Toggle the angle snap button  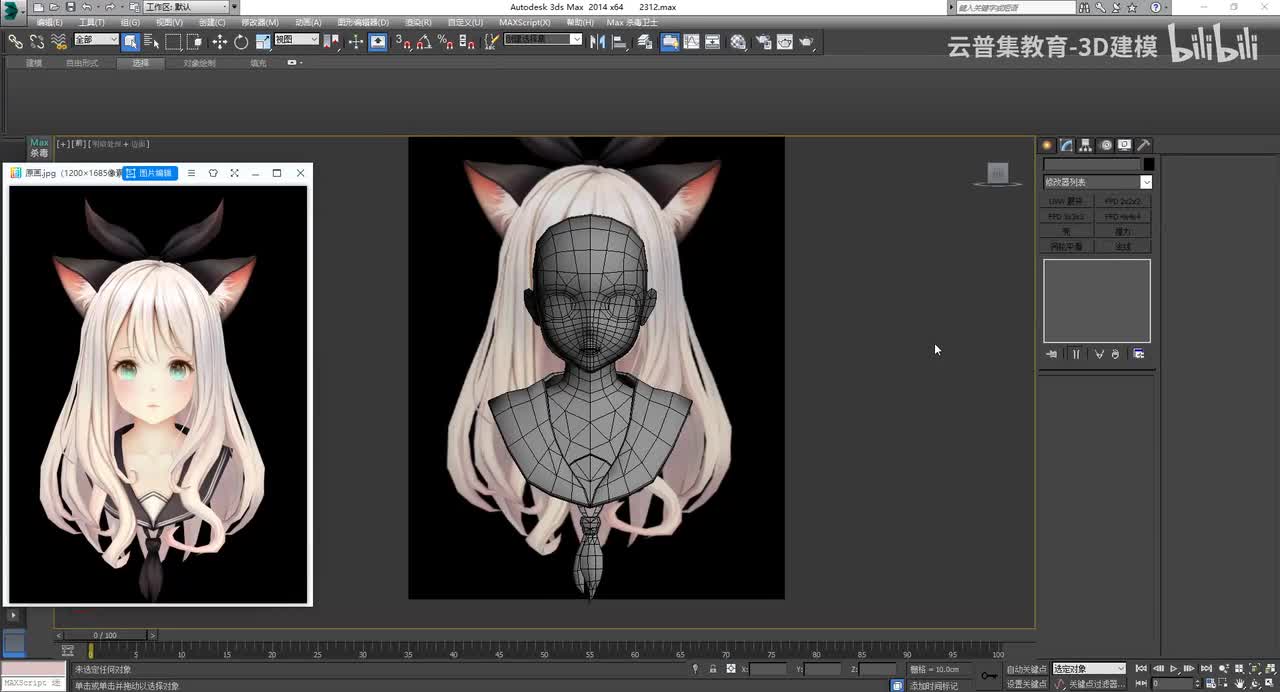click(423, 42)
